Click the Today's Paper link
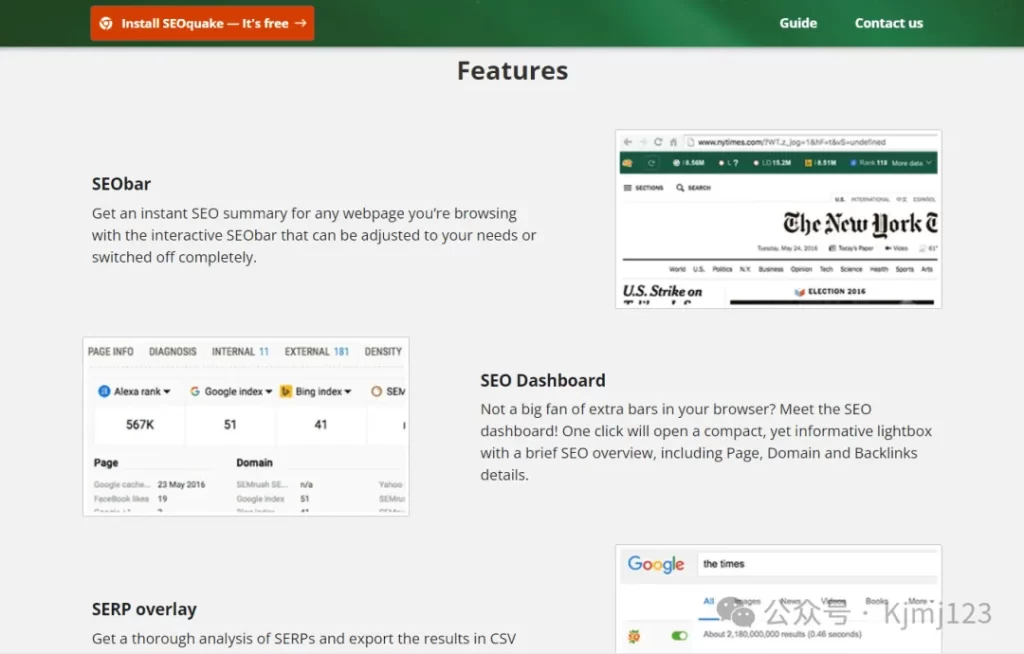The width and height of the screenshot is (1024, 654). tap(851, 248)
